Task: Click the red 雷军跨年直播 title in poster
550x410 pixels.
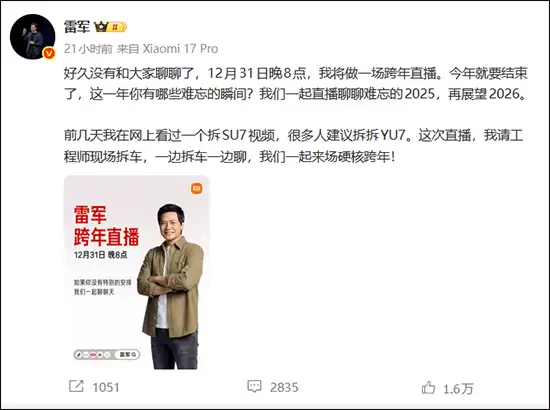Action: tap(107, 226)
